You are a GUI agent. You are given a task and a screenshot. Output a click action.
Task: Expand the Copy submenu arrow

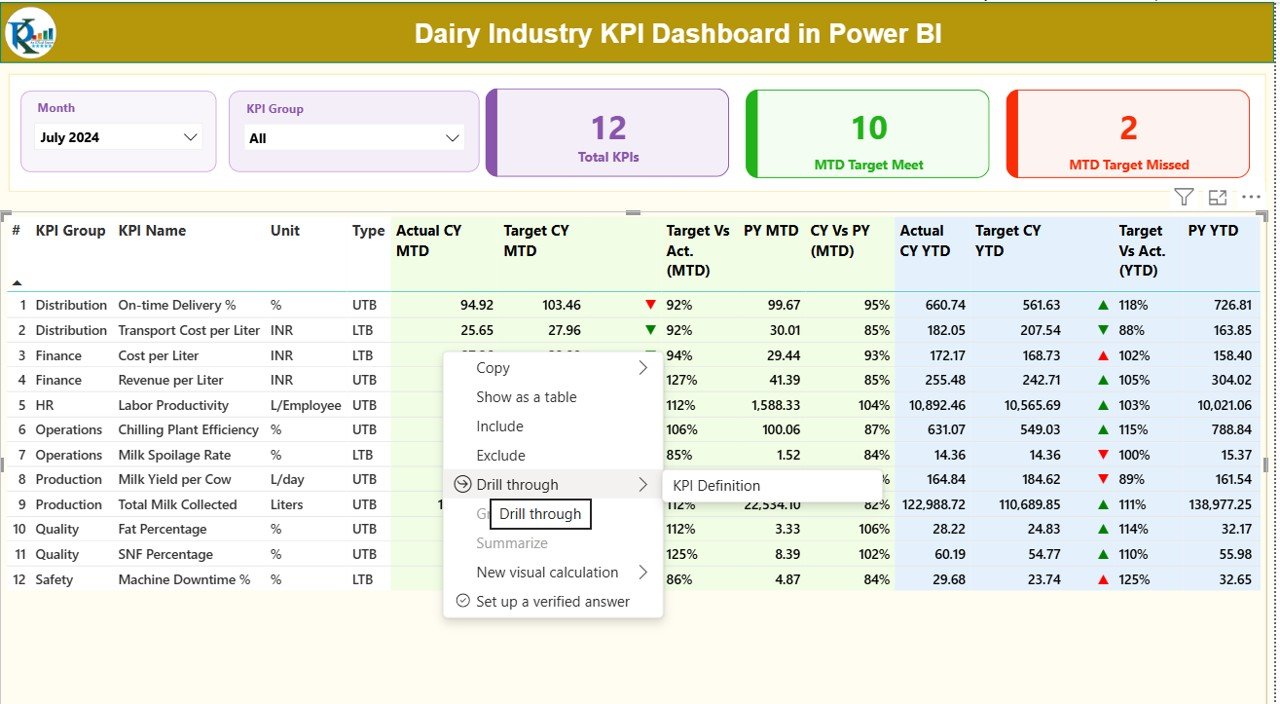click(643, 368)
